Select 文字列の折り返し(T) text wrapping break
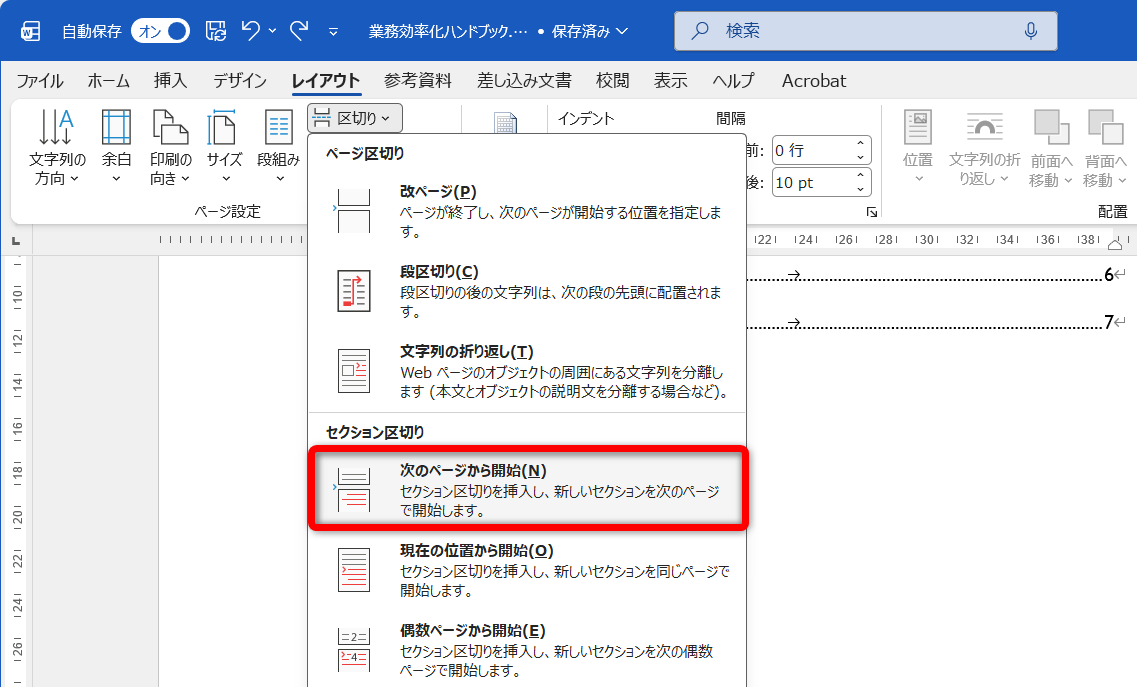This screenshot has height=687, width=1137. tap(526, 371)
